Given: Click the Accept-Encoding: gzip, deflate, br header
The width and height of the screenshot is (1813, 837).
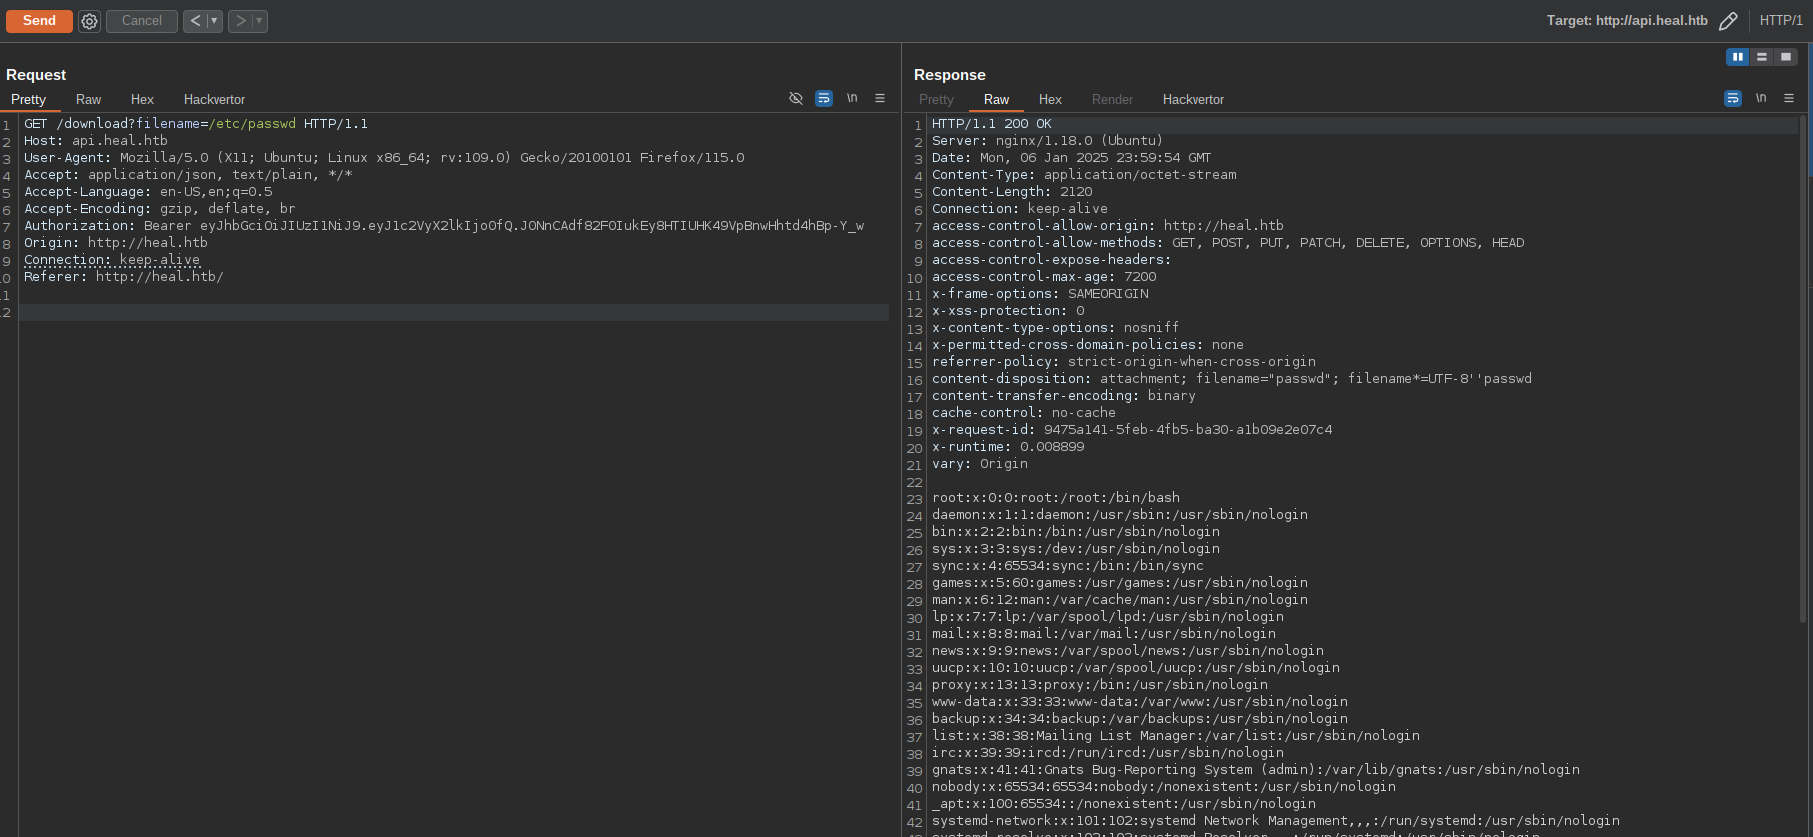Looking at the screenshot, I should tap(160, 209).
